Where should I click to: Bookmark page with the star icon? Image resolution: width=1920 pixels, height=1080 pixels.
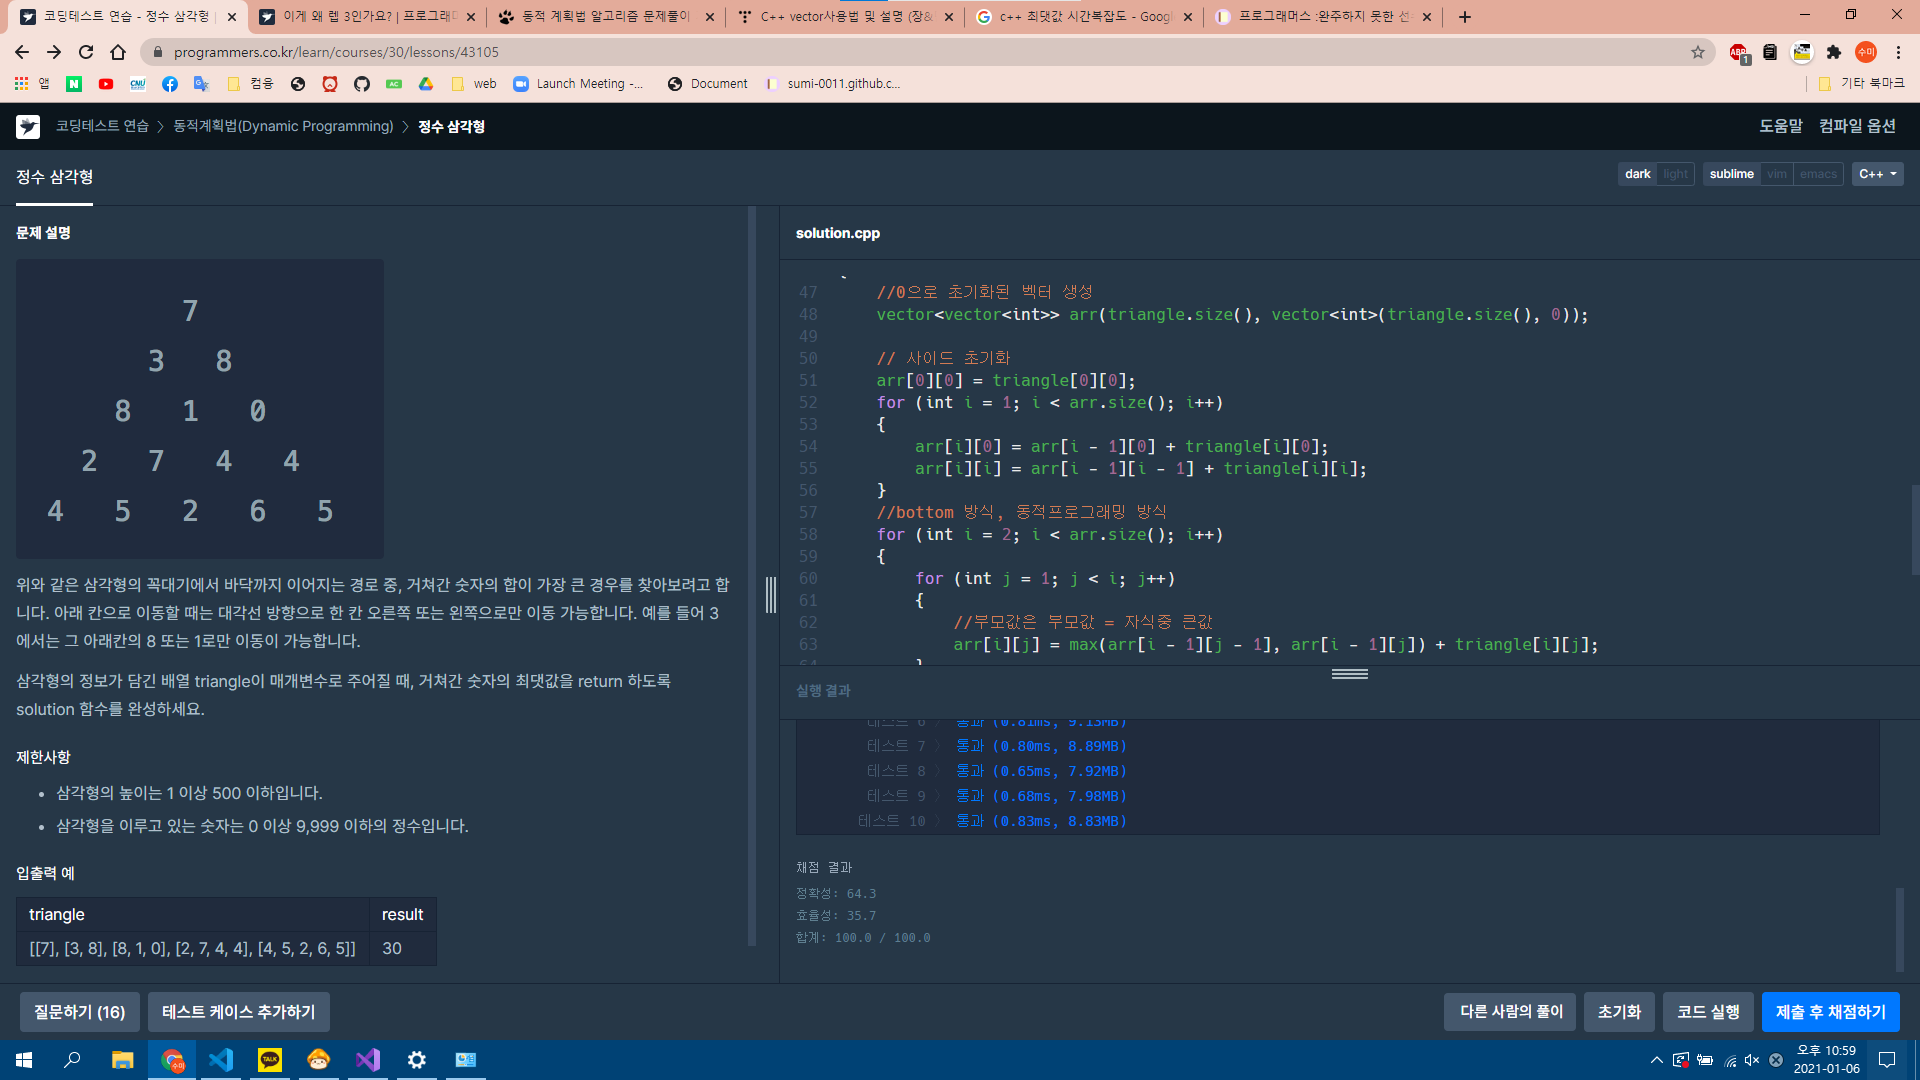tap(1698, 52)
